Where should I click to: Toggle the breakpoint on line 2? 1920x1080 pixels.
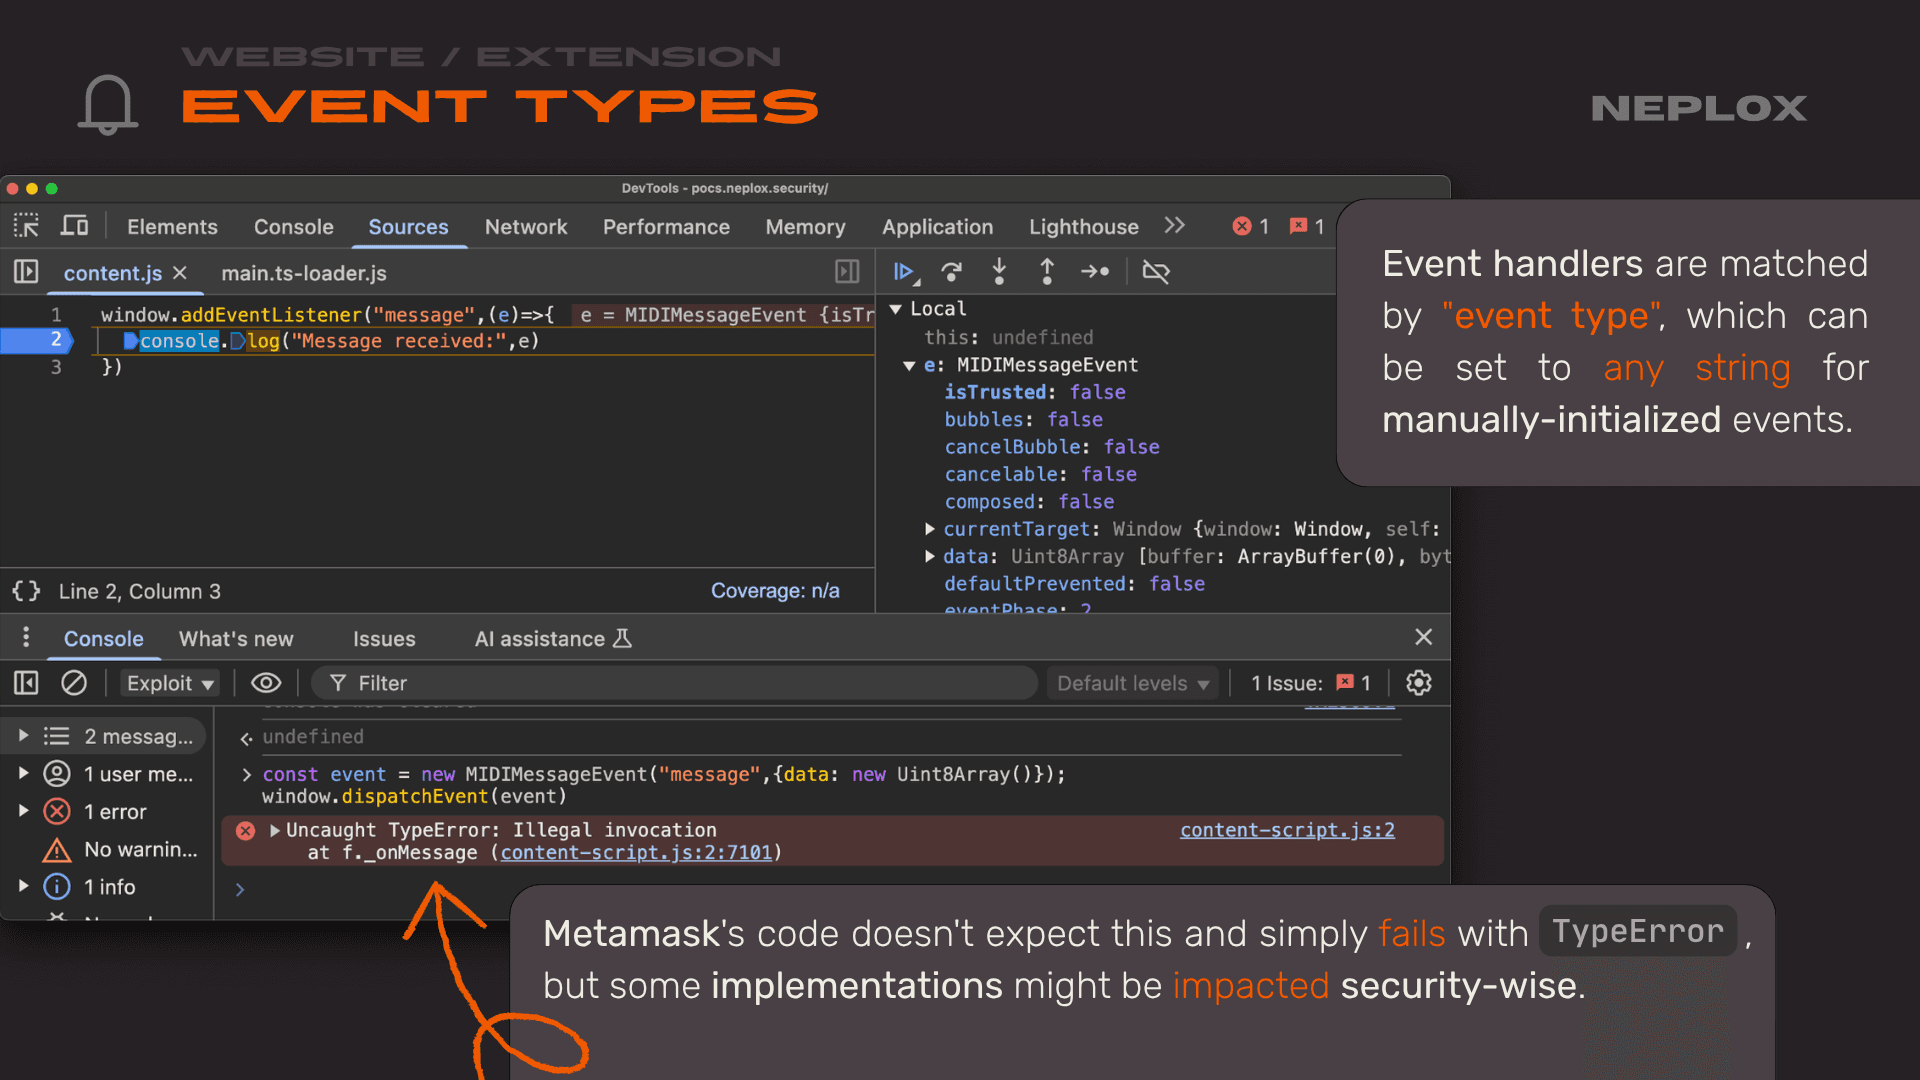pyautogui.click(x=56, y=340)
